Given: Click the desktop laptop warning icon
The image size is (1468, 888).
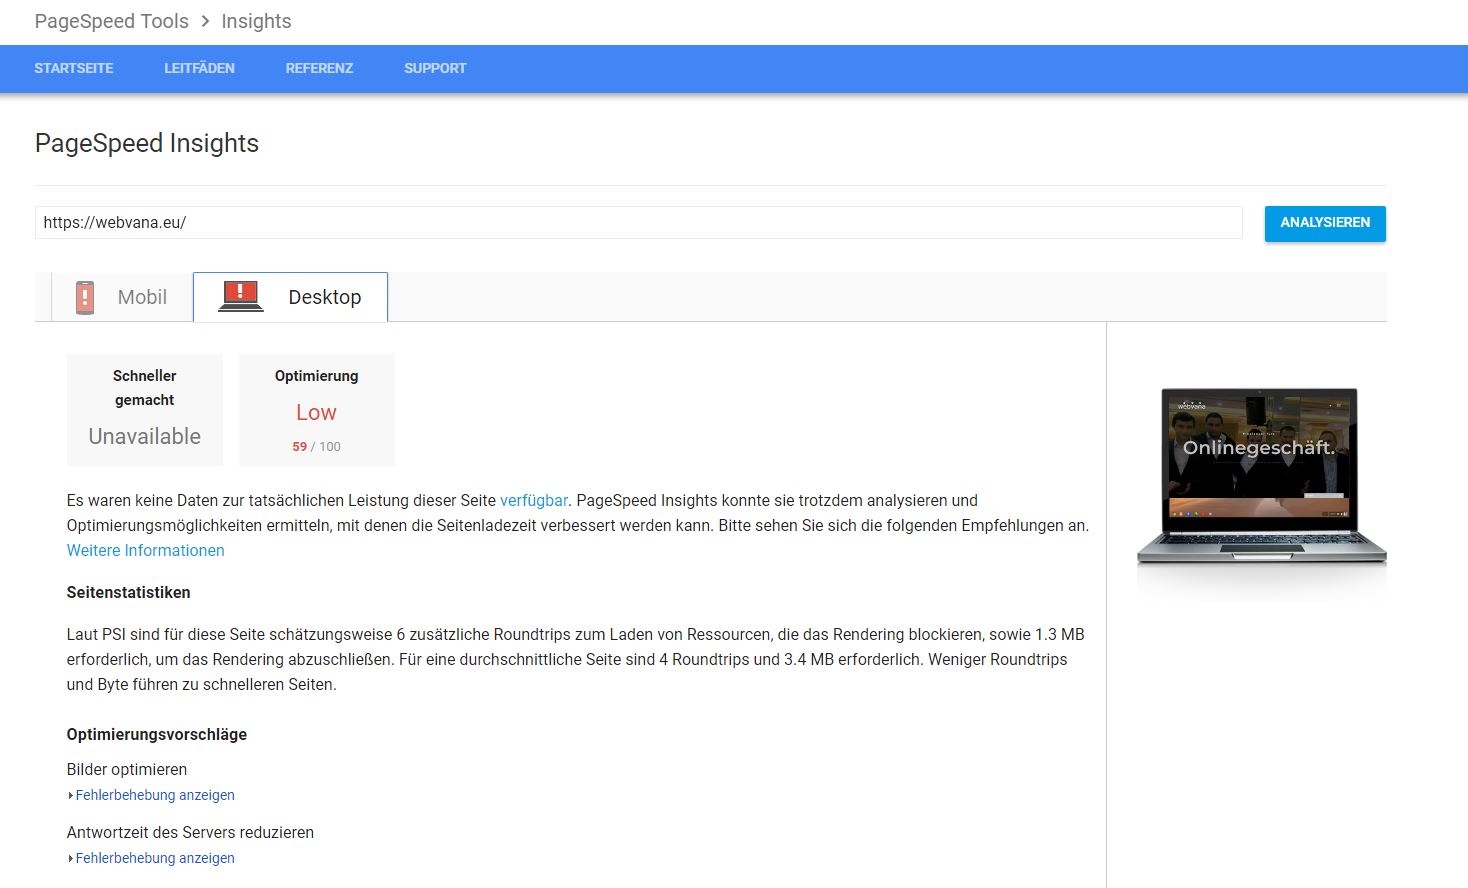Looking at the screenshot, I should tap(240, 296).
